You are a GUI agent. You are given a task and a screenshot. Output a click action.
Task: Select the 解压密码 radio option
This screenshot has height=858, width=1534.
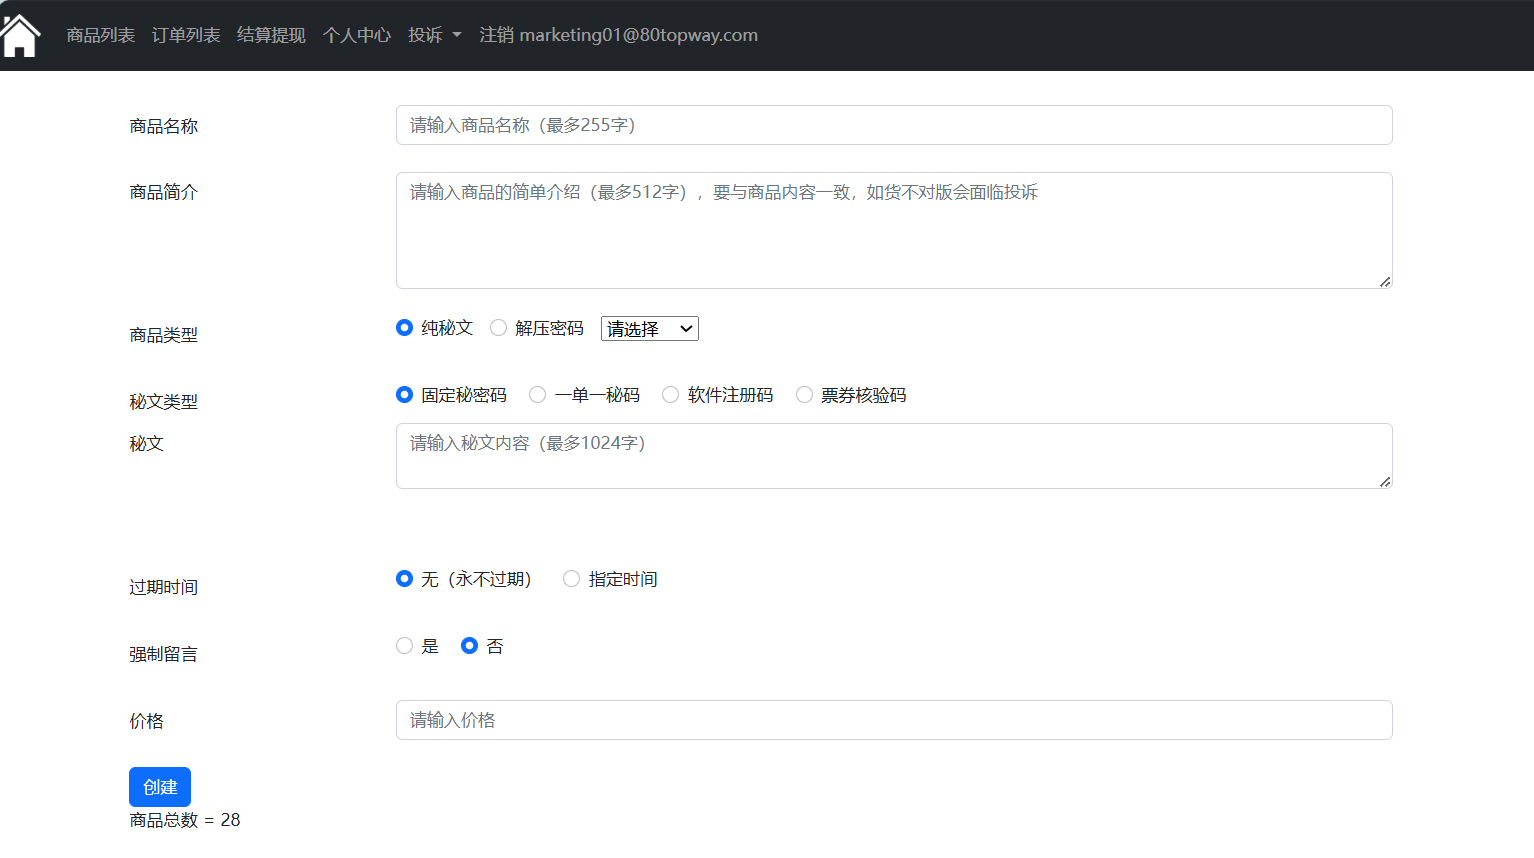click(499, 328)
